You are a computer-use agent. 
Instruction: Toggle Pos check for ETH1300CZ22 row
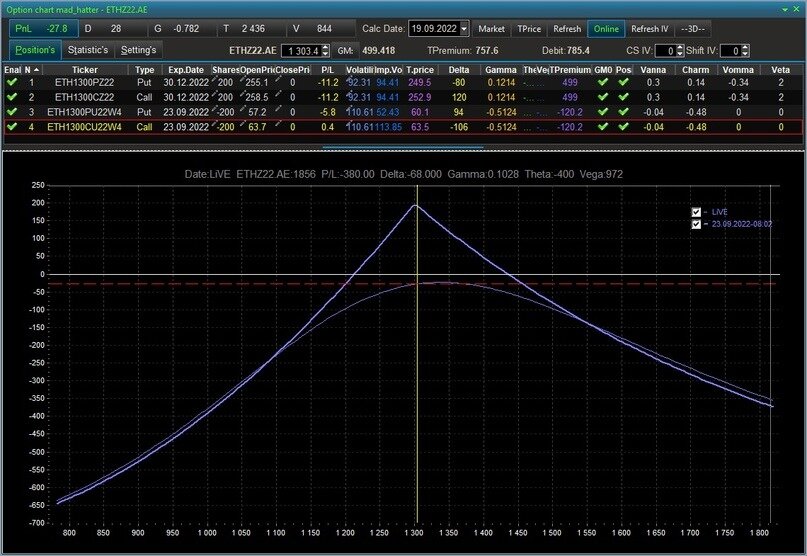623,97
